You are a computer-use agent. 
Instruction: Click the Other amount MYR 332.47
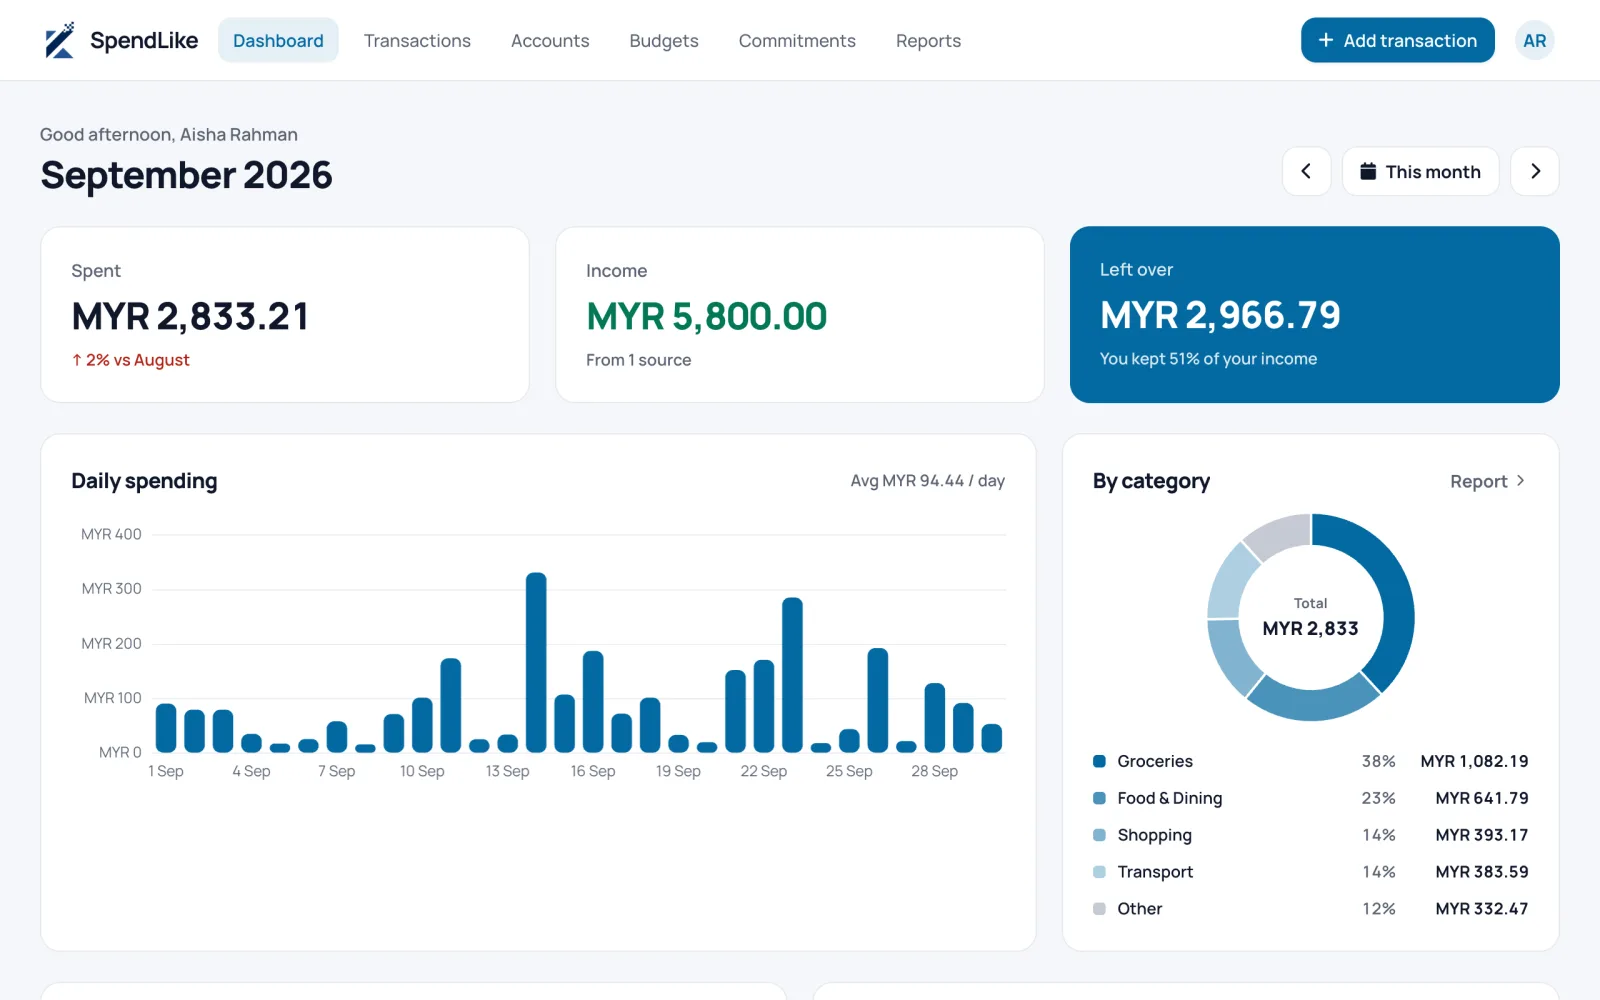pyautogui.click(x=1482, y=909)
